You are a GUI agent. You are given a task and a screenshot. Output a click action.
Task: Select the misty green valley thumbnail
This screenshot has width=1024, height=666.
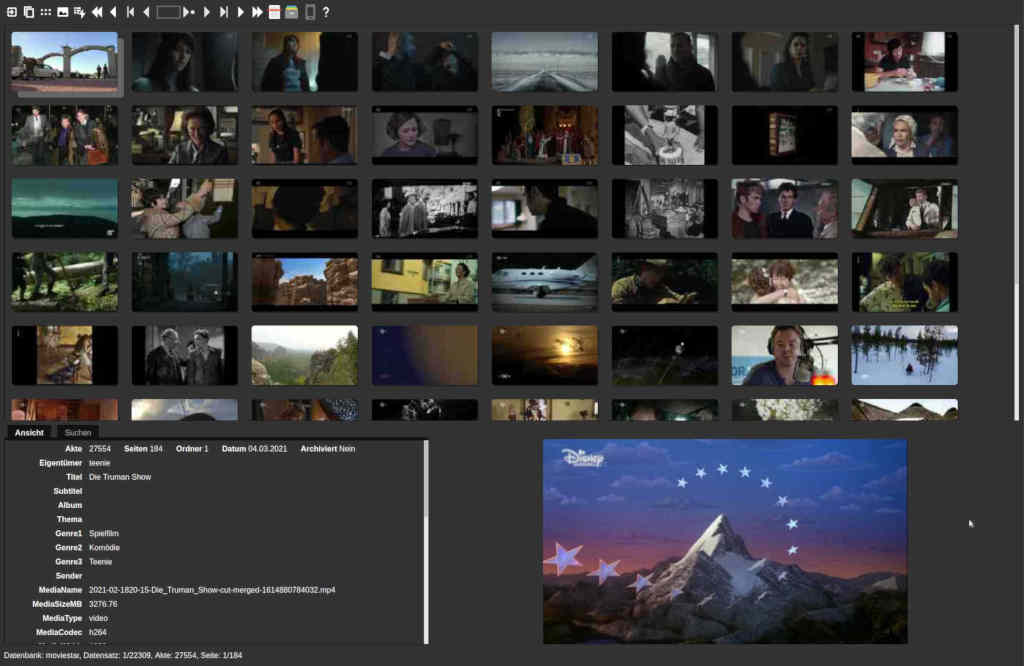point(304,355)
